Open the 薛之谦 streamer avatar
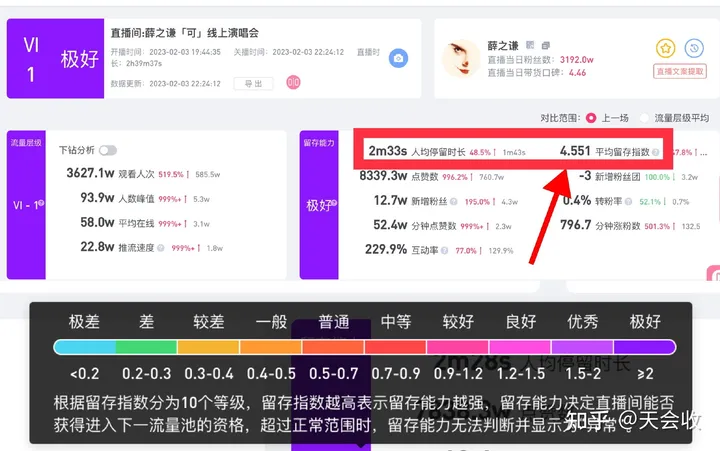Screen dimensions: 720x451 click(x=461, y=58)
